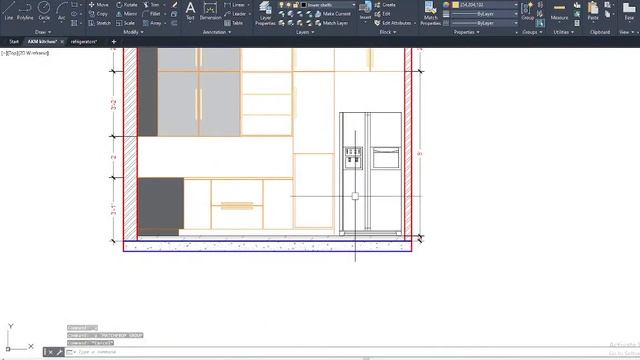This screenshot has width=640, height=360.
Task: Activate the Trim command
Action: pyautogui.click(x=151, y=5)
